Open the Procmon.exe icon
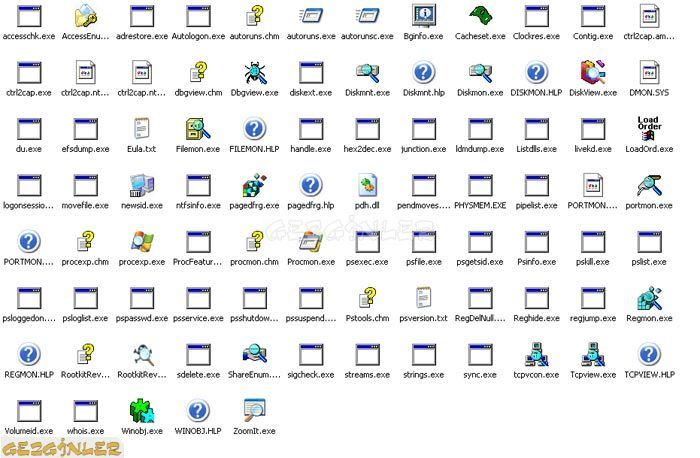The width and height of the screenshot is (700, 458). (x=311, y=241)
